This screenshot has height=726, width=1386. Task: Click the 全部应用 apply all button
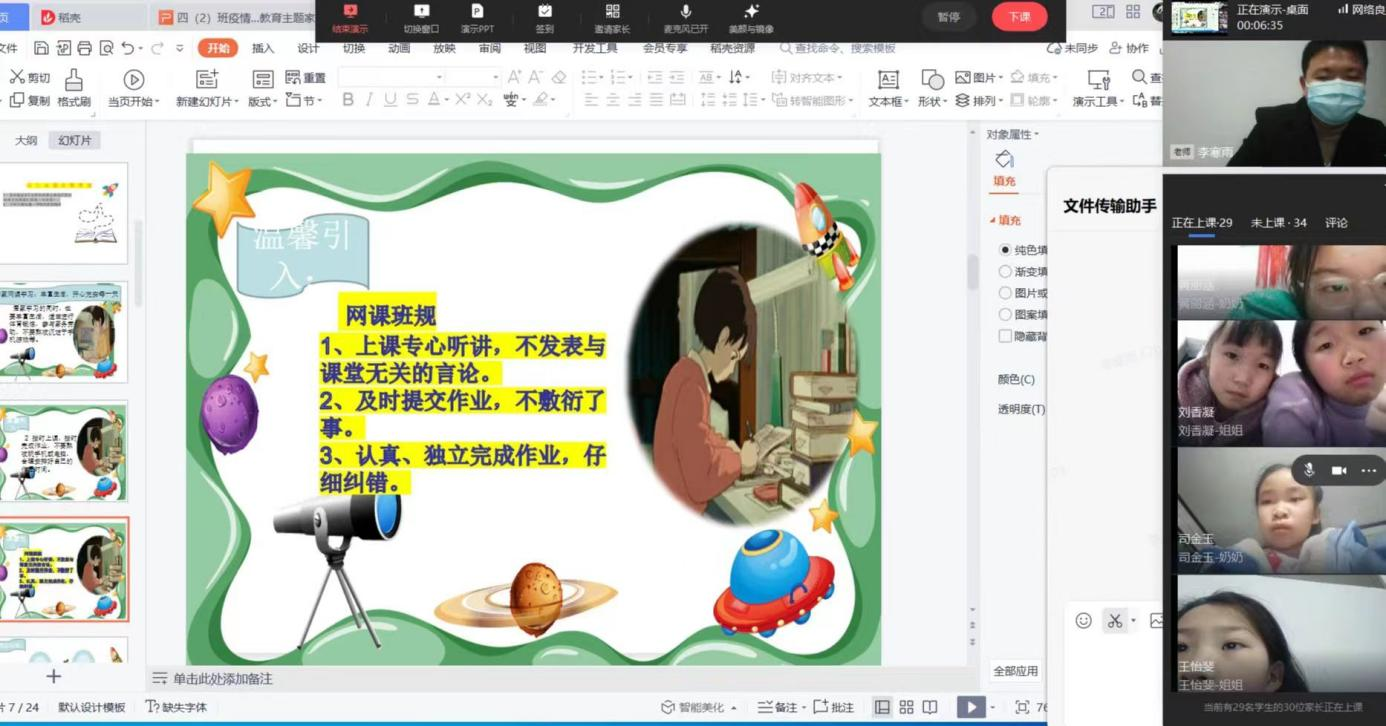[1015, 671]
